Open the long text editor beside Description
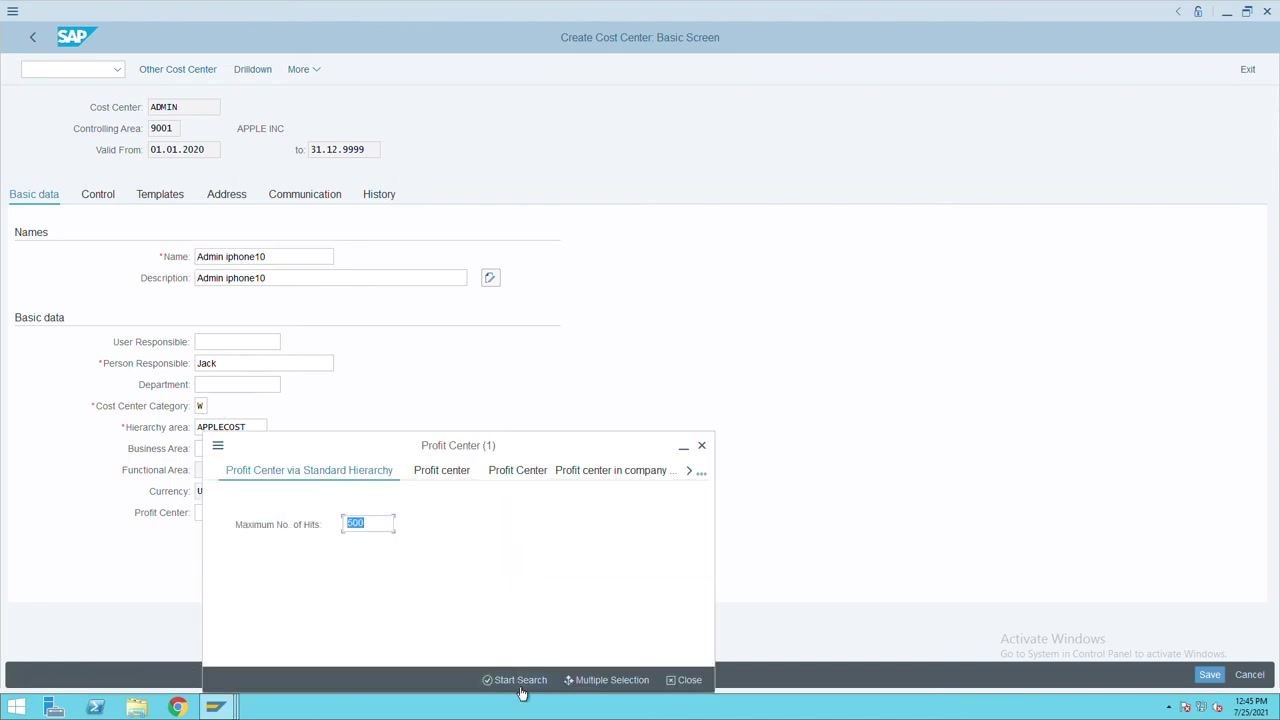The height and width of the screenshot is (720, 1280). coord(490,278)
